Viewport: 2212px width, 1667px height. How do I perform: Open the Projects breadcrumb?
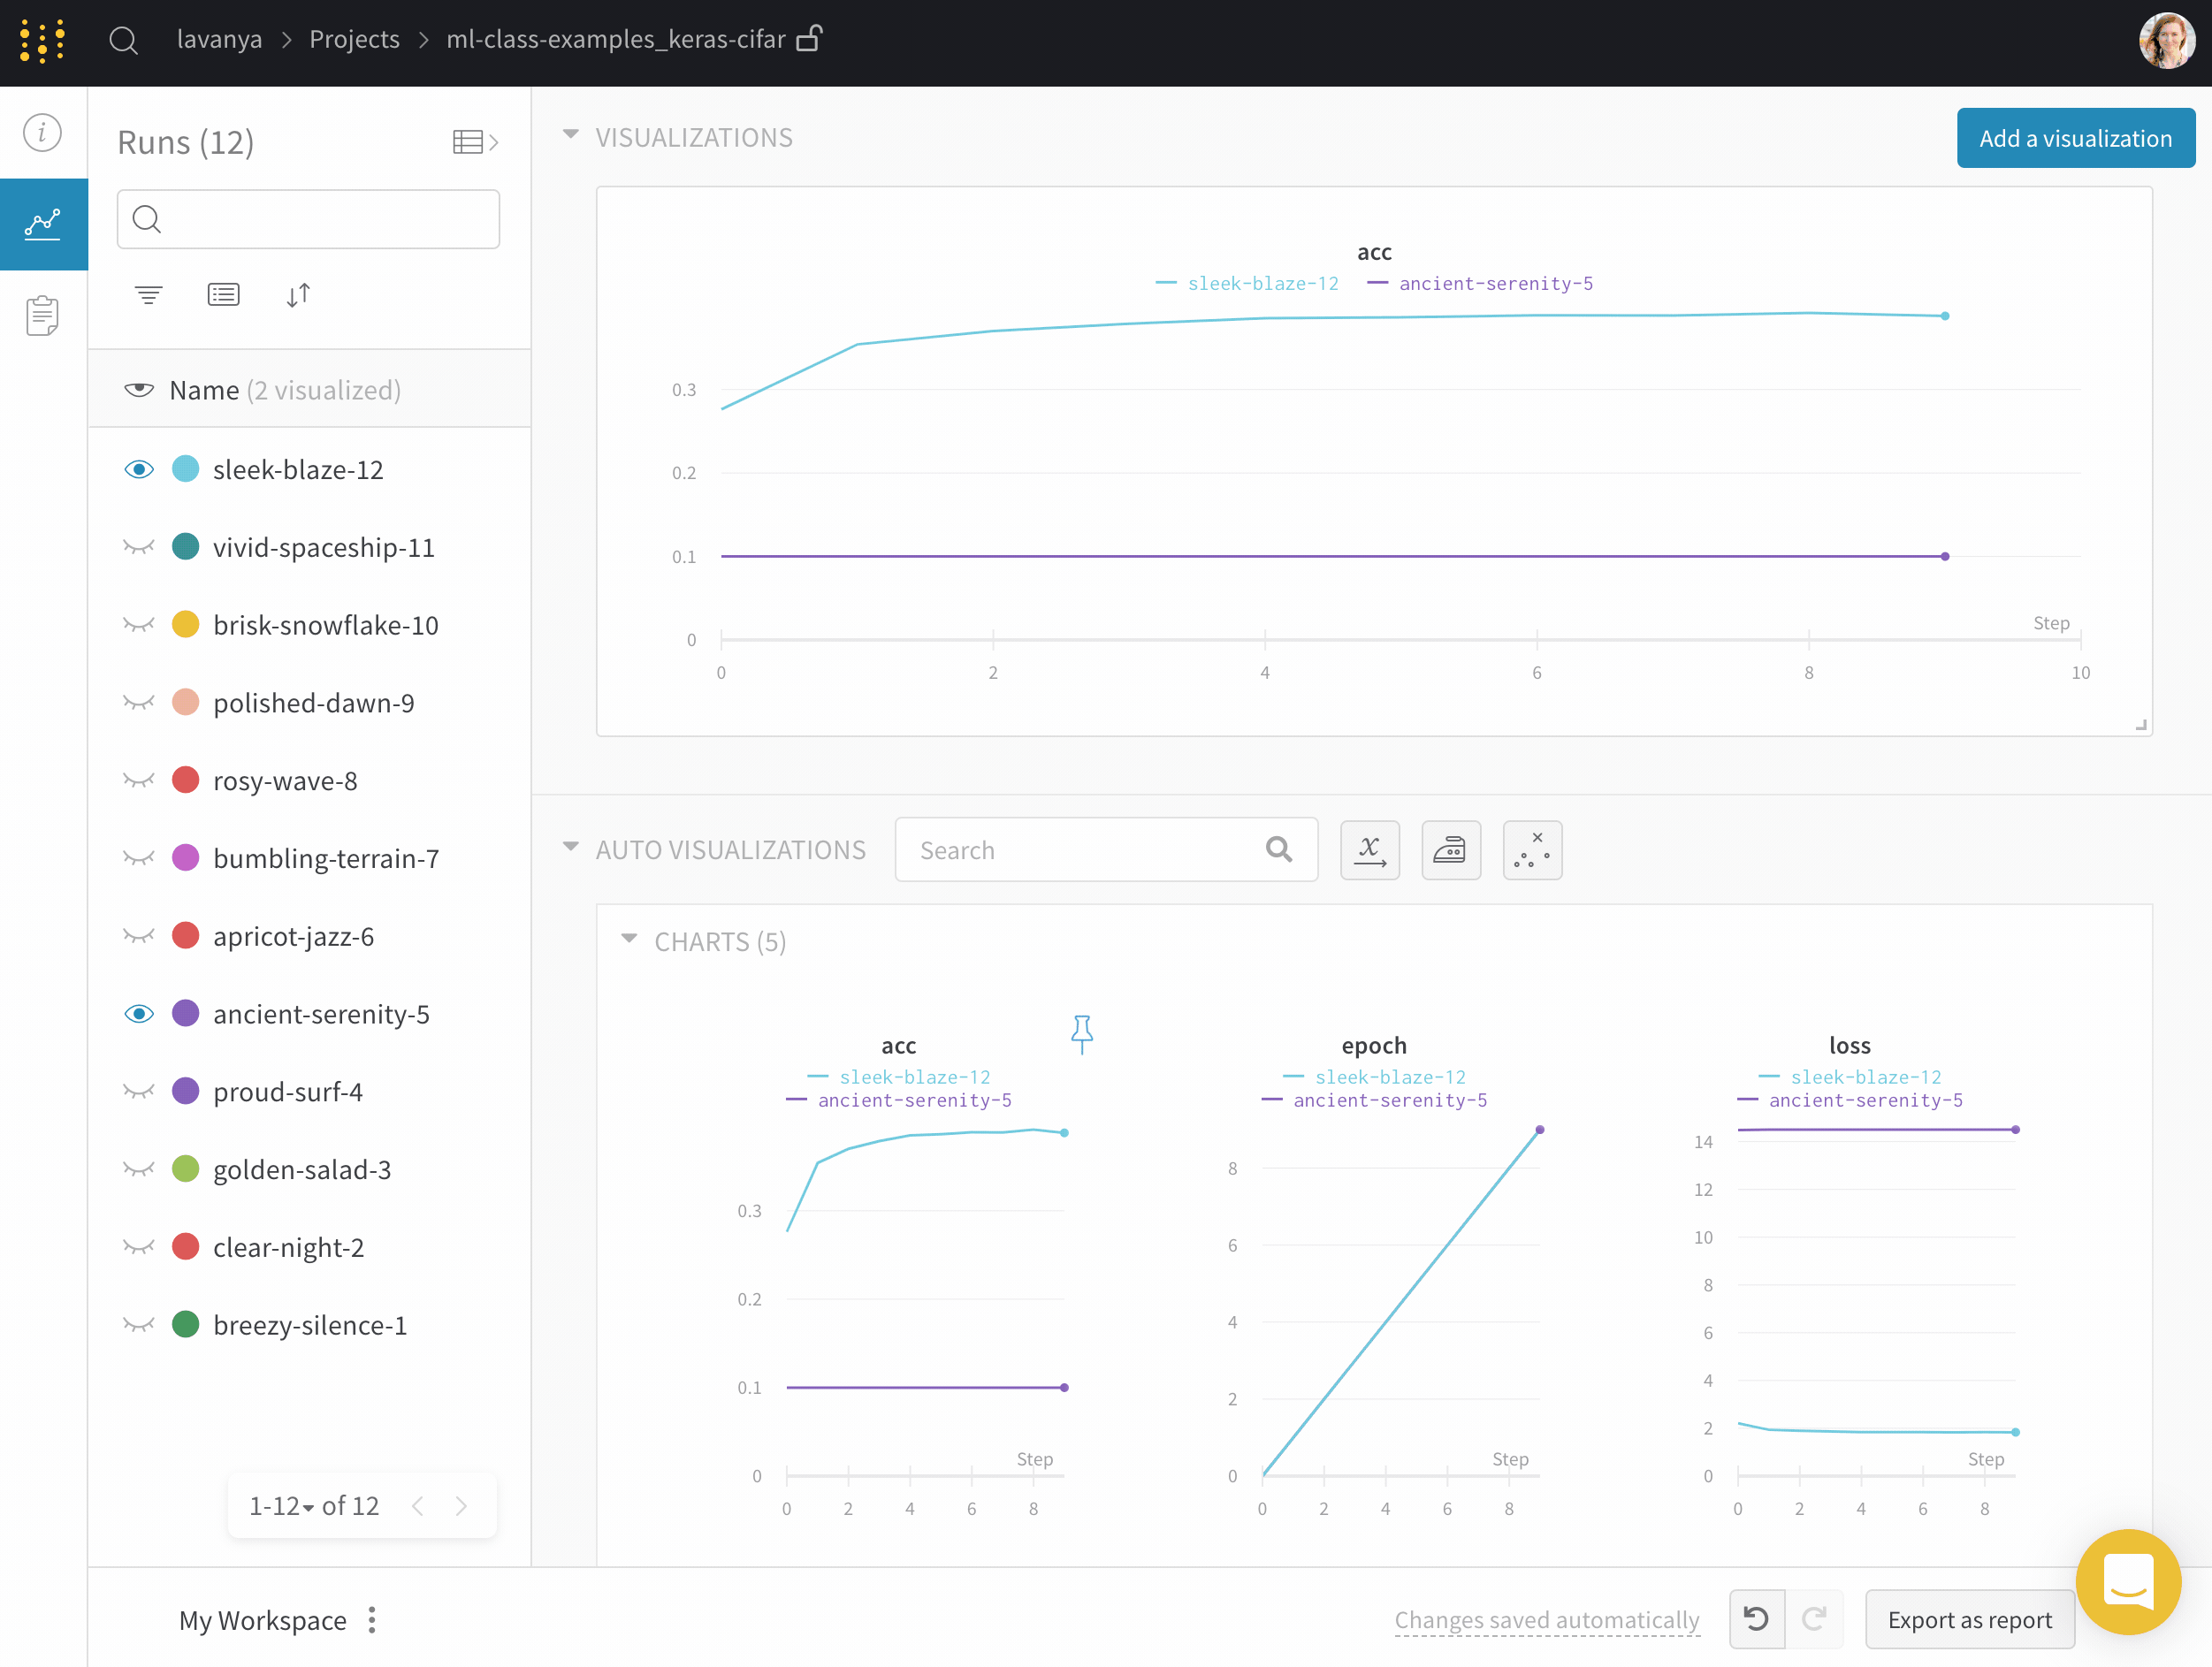tap(354, 40)
